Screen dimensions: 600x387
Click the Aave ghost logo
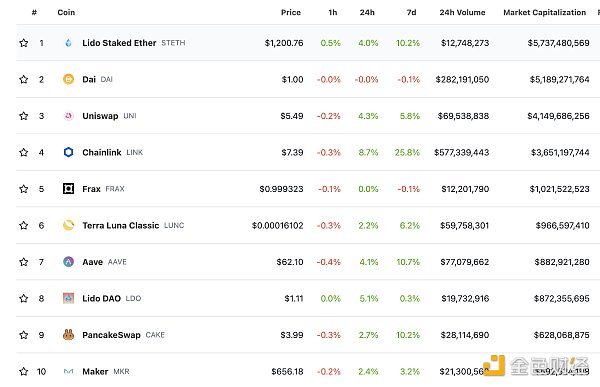[x=68, y=262]
